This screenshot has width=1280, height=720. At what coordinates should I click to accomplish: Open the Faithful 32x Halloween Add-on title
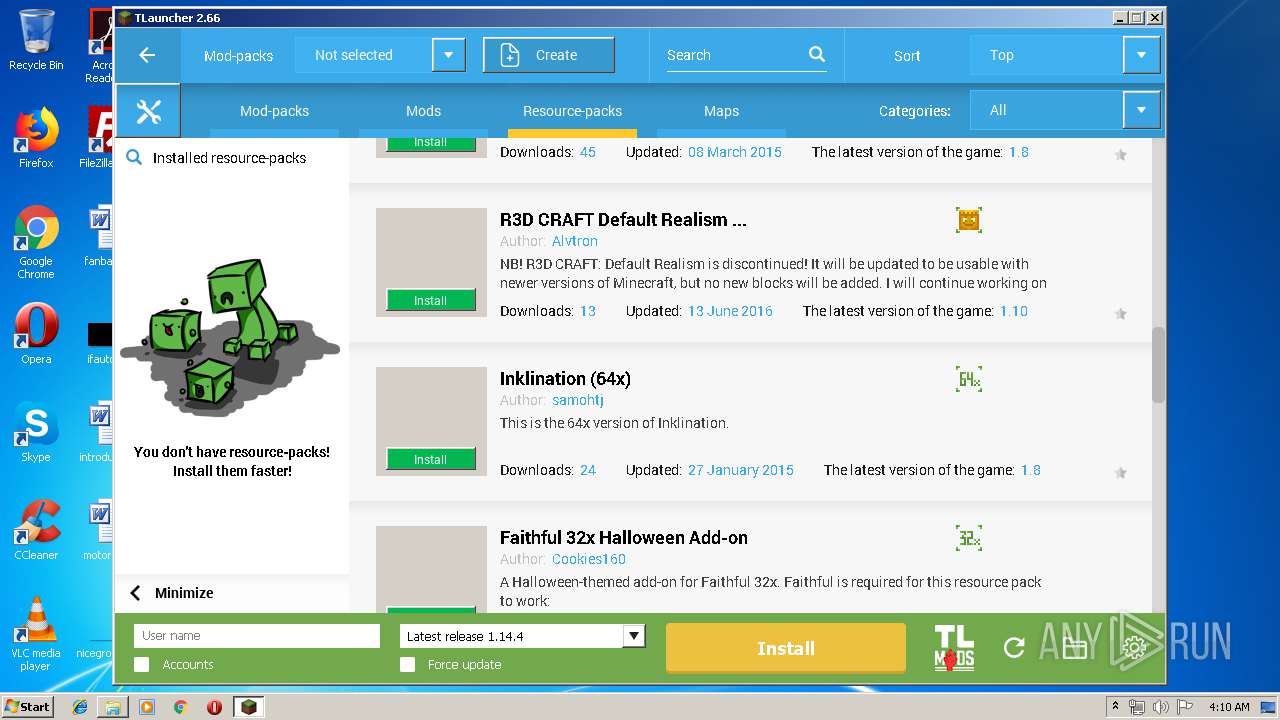pos(624,537)
